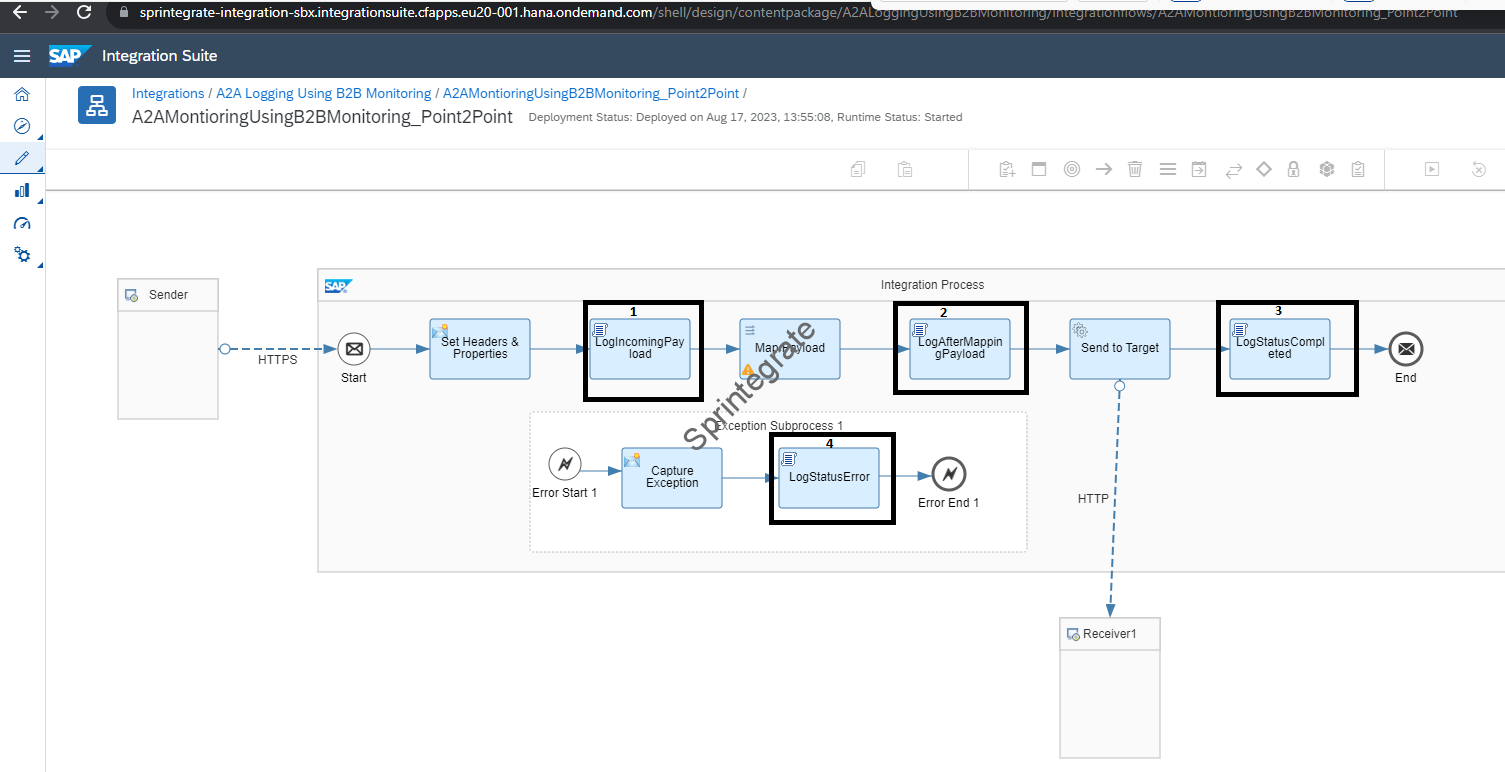Click the Deployment Status text
The image size is (1505, 772).
coord(745,117)
